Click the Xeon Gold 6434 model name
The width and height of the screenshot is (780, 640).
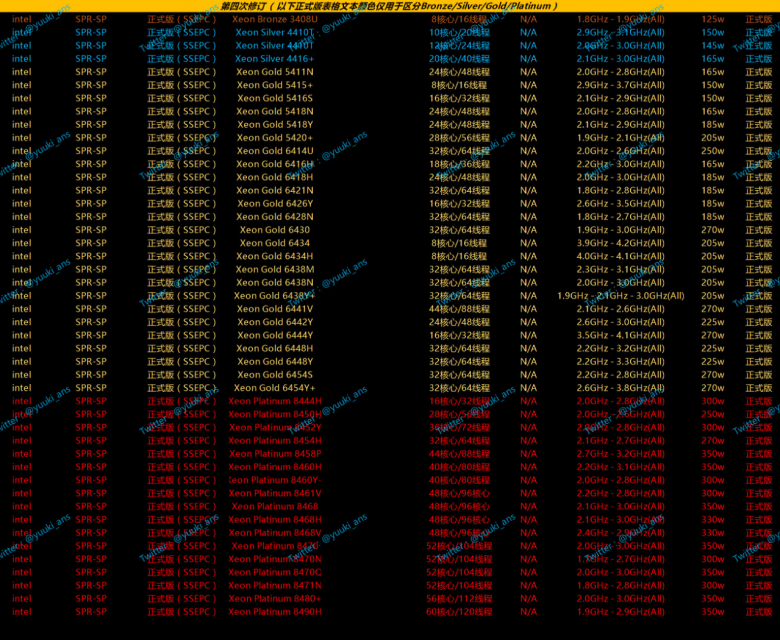coord(275,243)
